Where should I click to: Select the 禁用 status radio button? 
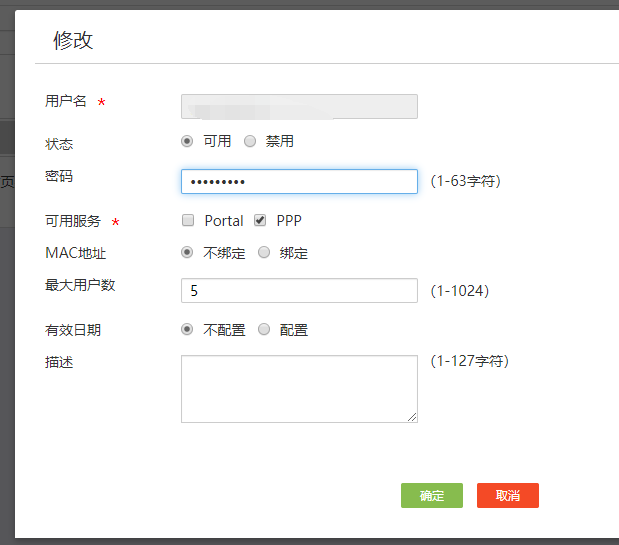(250, 141)
